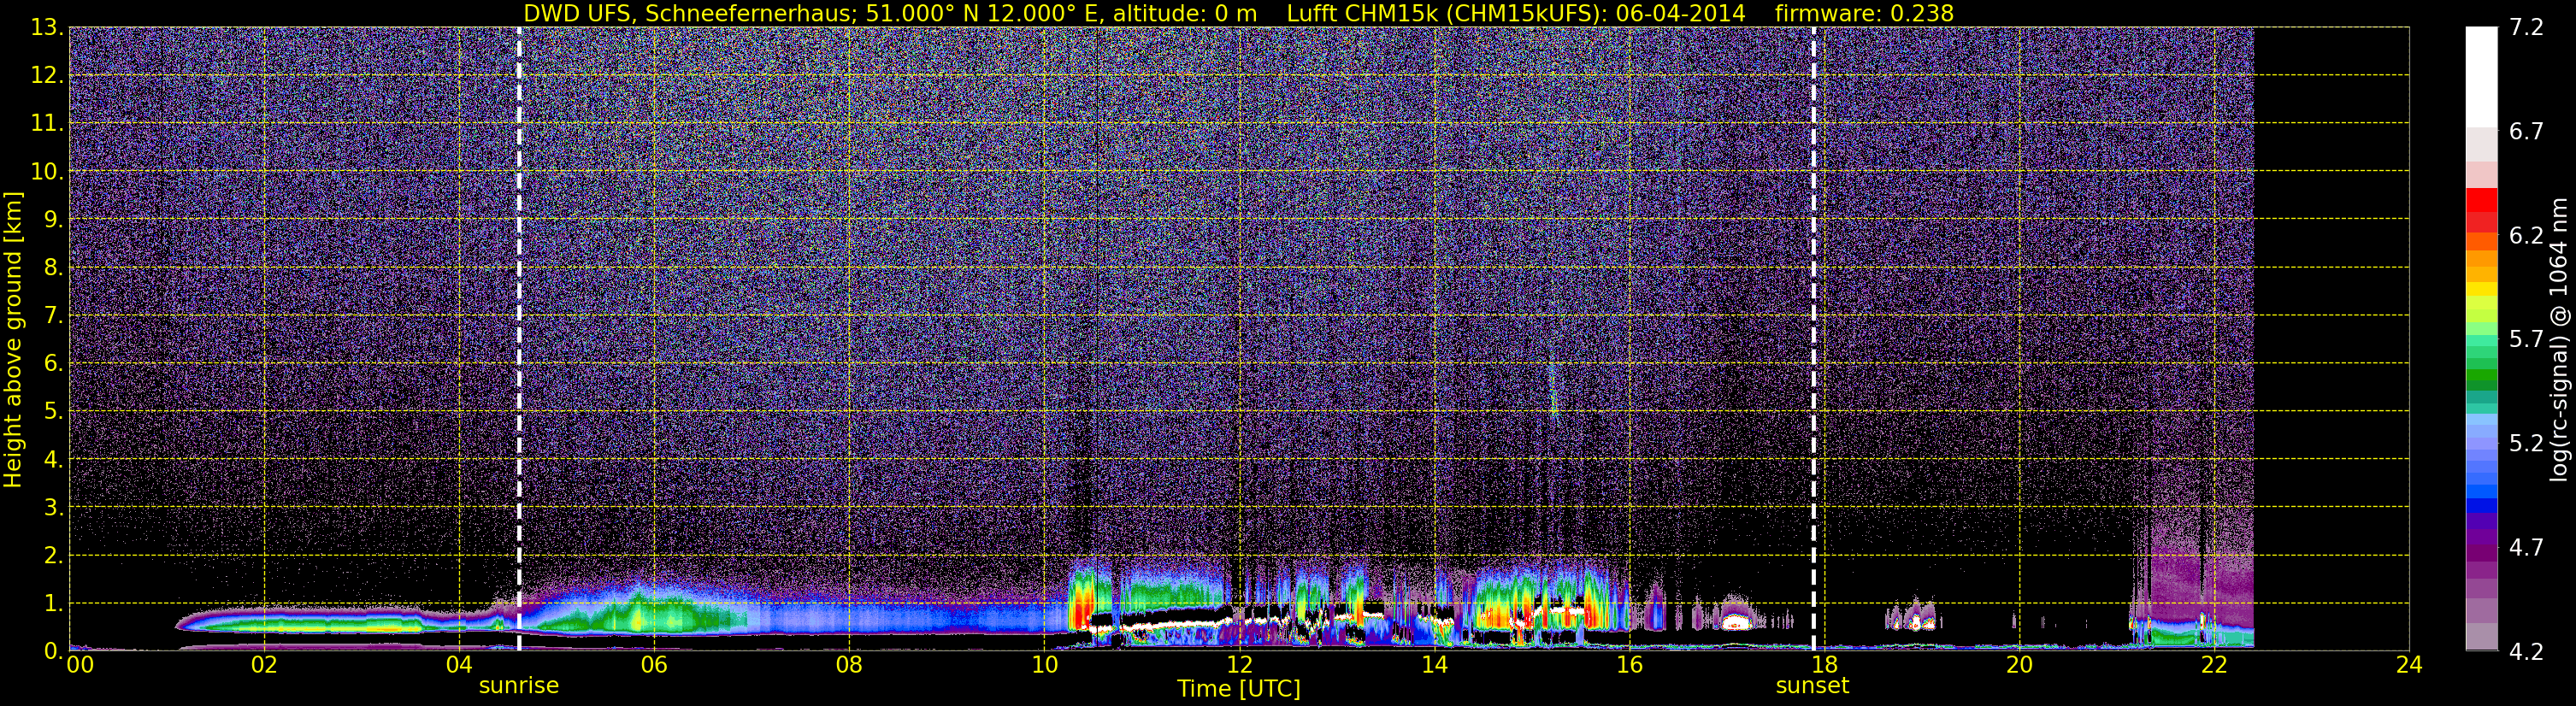Click the "7." height axis tick label
This screenshot has height=706, width=2576.
coord(54,316)
